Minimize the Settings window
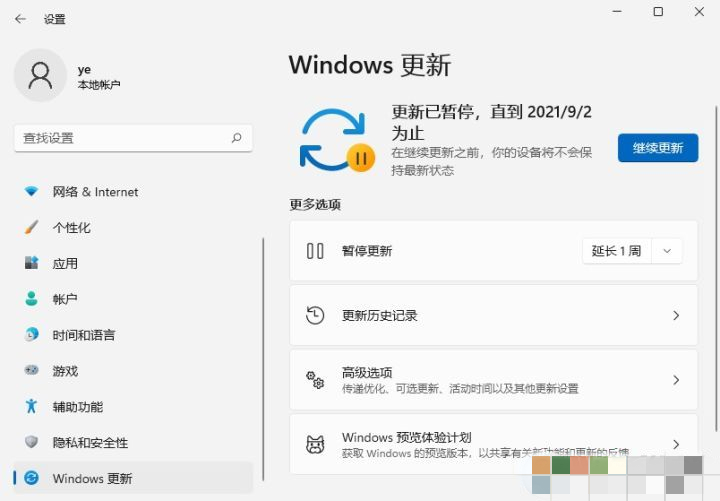 (617, 11)
